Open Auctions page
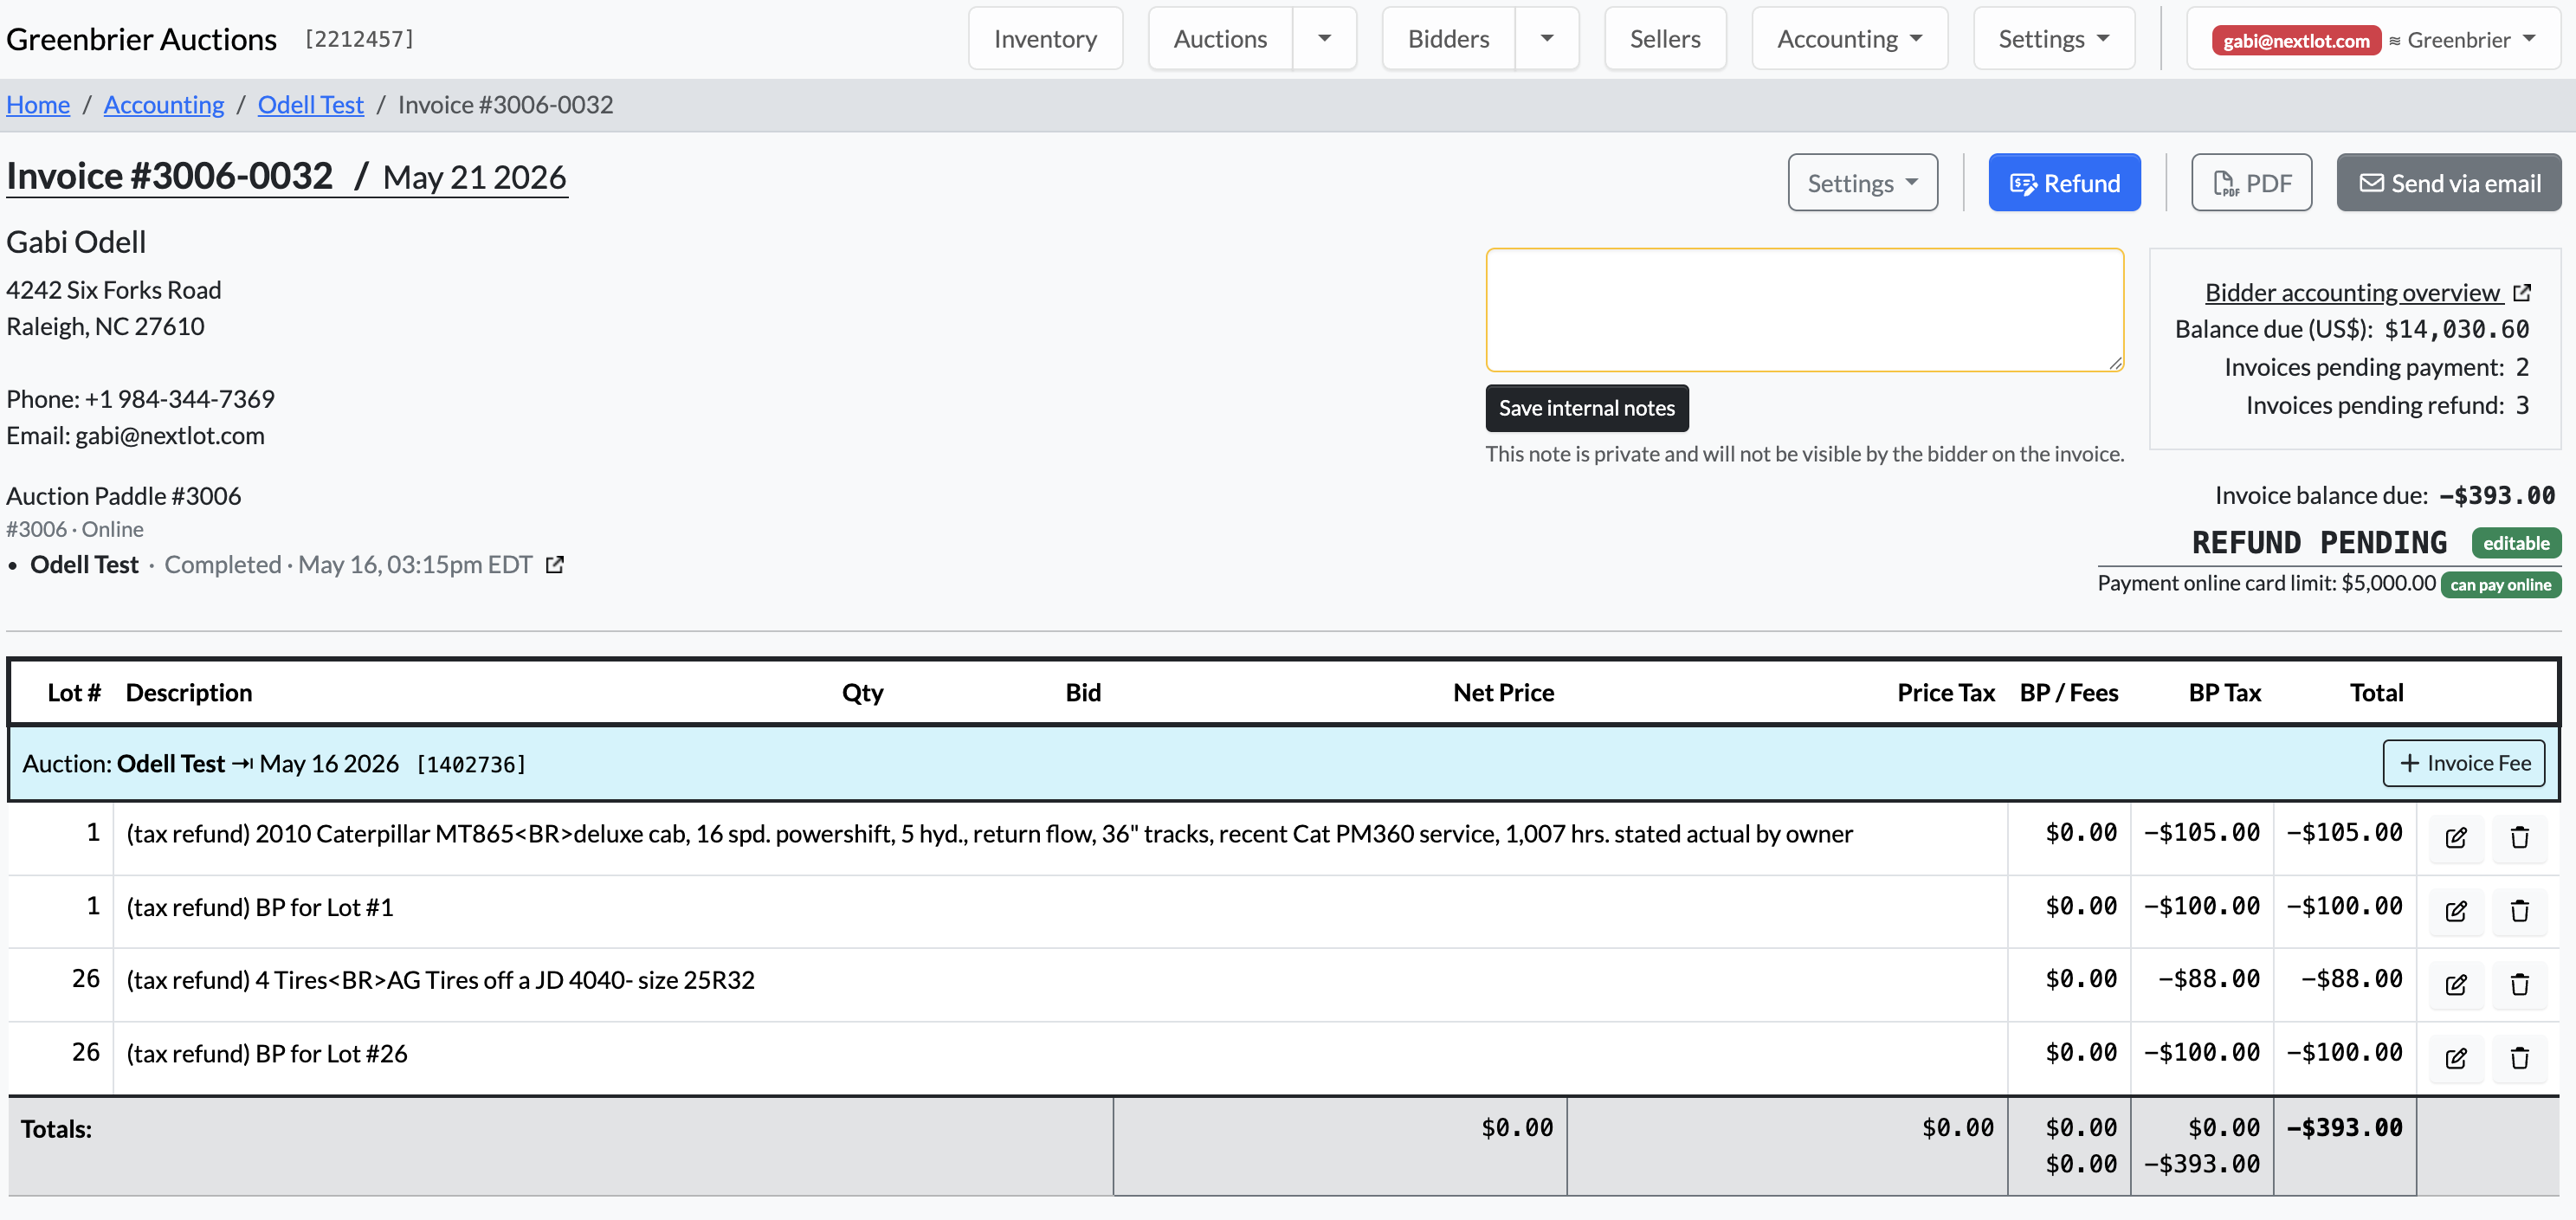Image resolution: width=2576 pixels, height=1220 pixels. coord(1220,39)
